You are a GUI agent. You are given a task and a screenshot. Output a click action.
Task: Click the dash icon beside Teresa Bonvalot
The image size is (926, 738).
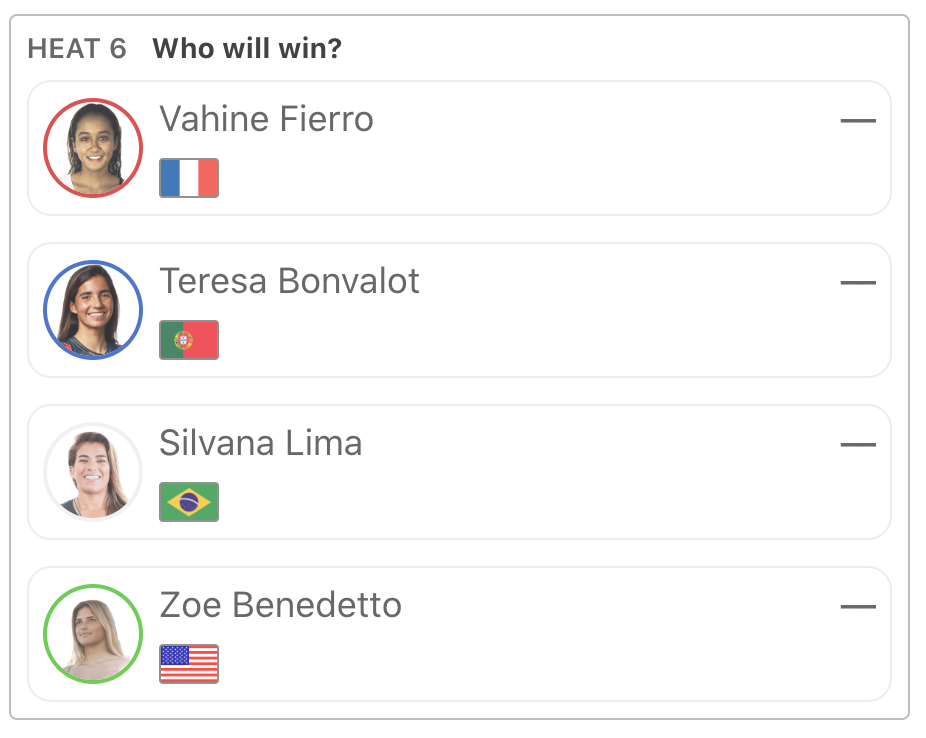coord(858,283)
